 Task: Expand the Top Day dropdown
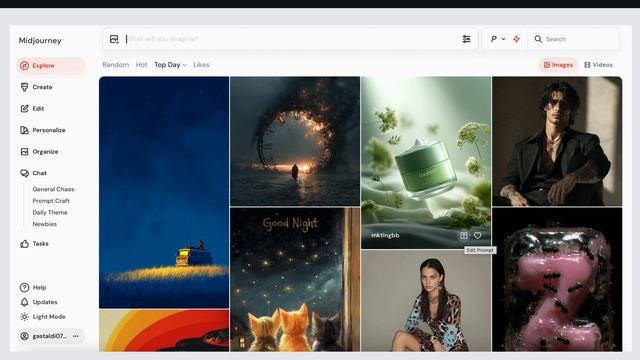[x=171, y=64]
